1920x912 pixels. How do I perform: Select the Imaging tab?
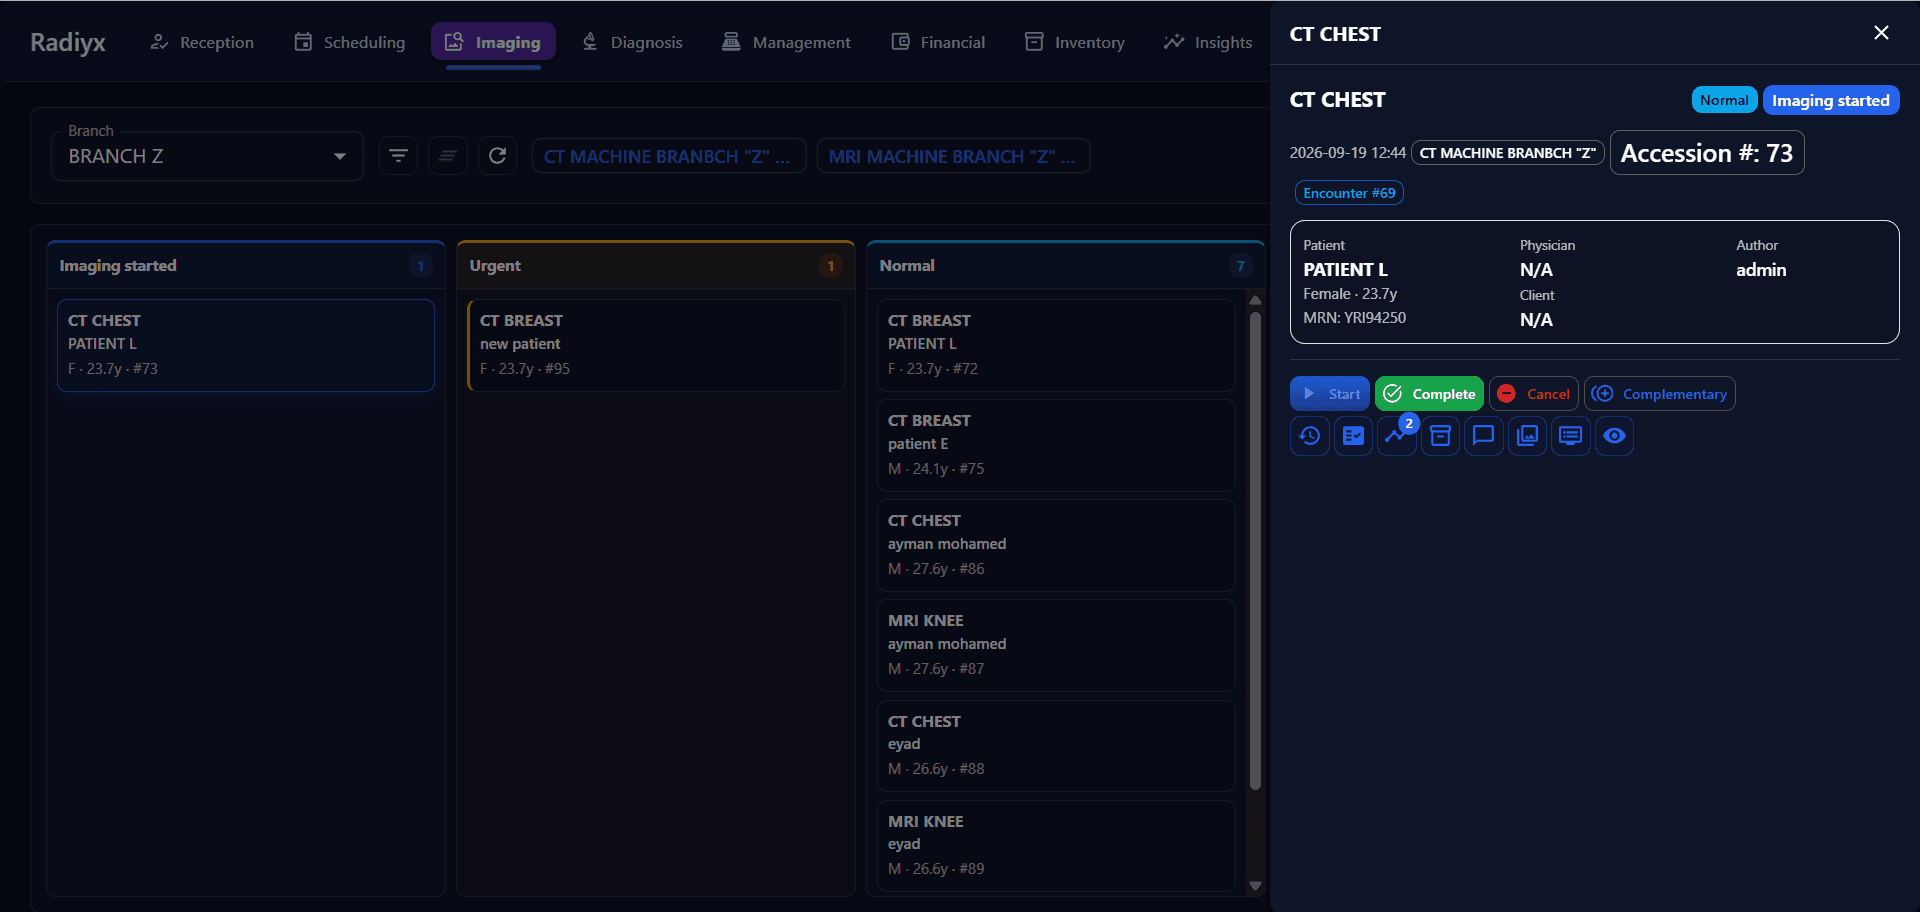pos(493,42)
